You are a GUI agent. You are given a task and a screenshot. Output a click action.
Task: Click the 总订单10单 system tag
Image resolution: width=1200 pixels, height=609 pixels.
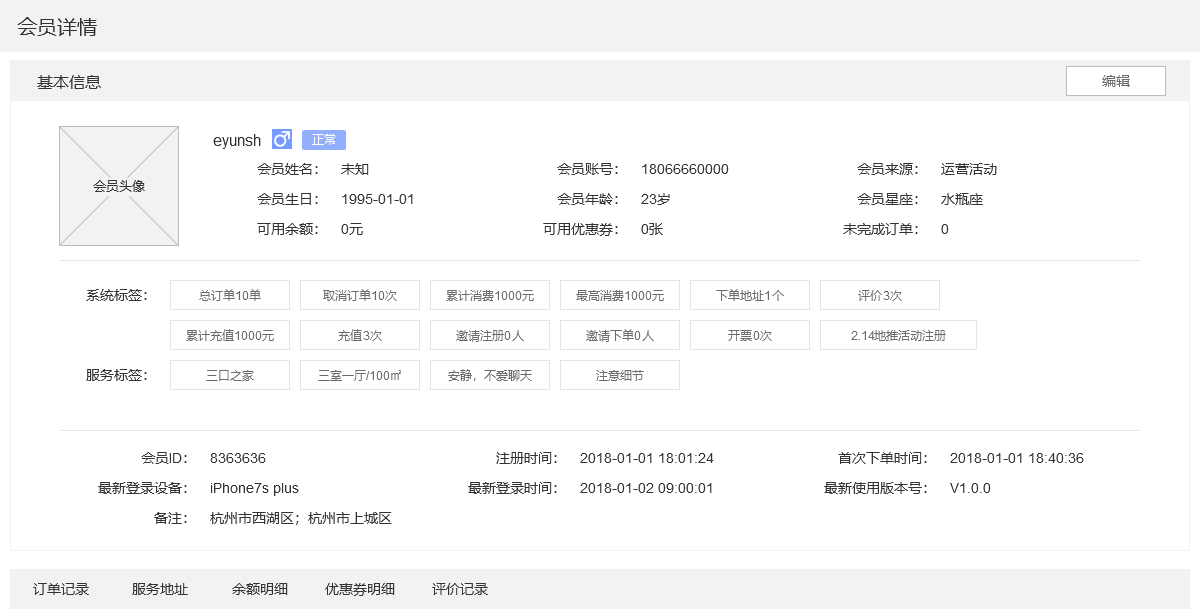click(x=230, y=295)
